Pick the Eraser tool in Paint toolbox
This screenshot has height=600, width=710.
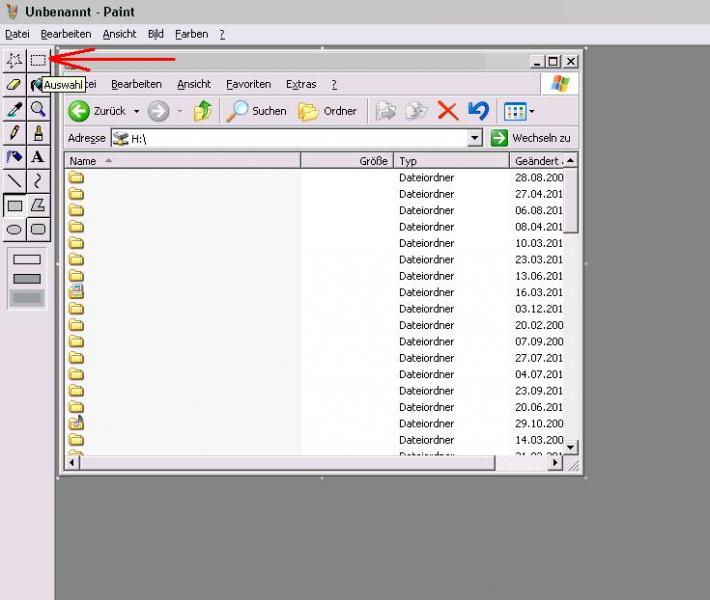pyautogui.click(x=14, y=85)
